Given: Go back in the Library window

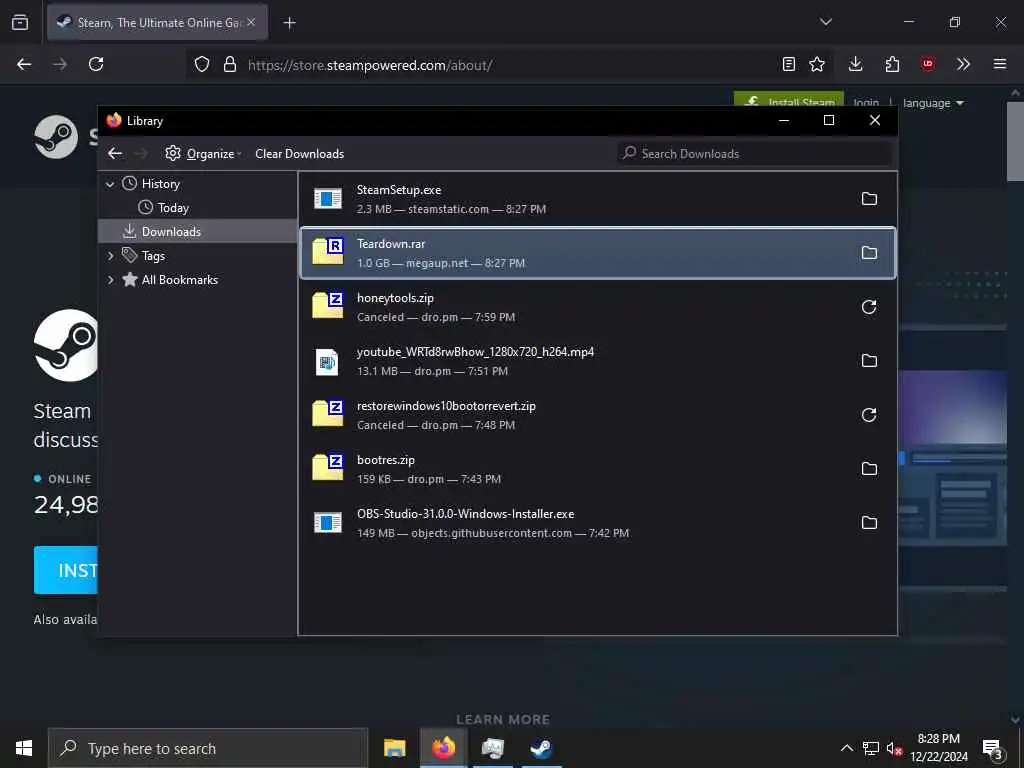Looking at the screenshot, I should click(115, 153).
